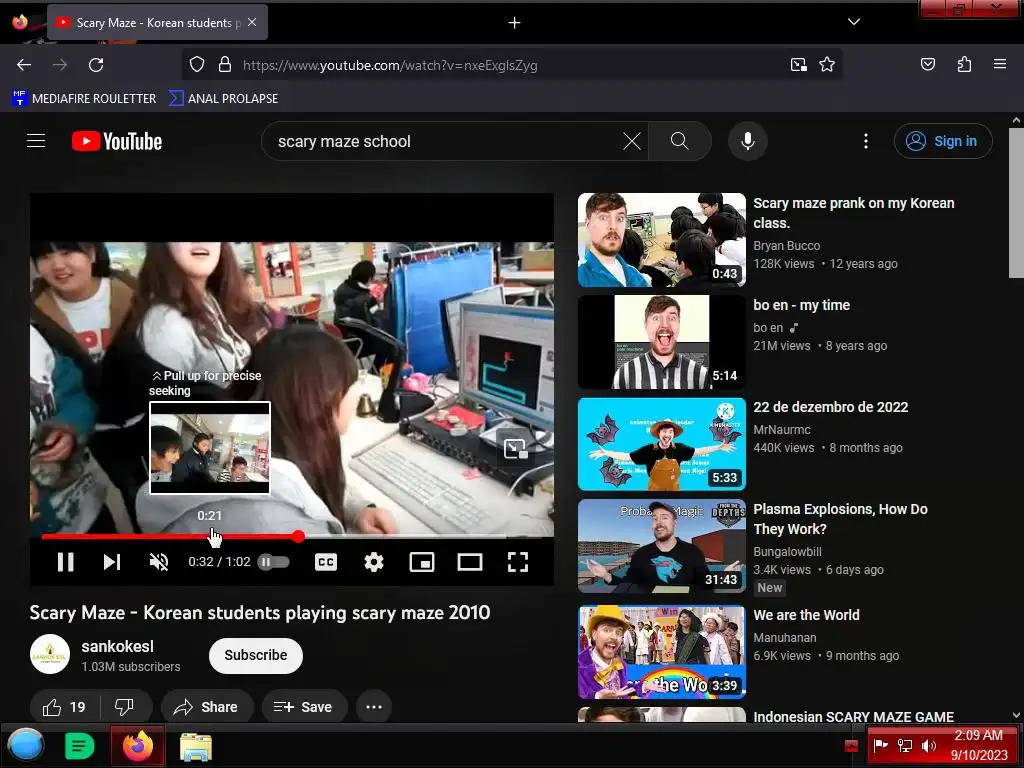Click the Action Center flag tray icon

click(x=880, y=745)
